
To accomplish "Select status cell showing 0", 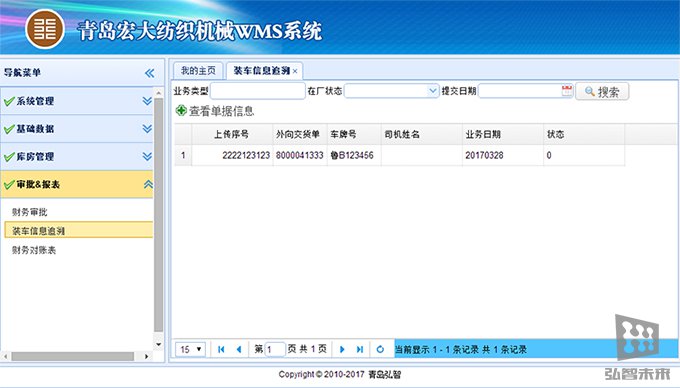I will tap(584, 155).
